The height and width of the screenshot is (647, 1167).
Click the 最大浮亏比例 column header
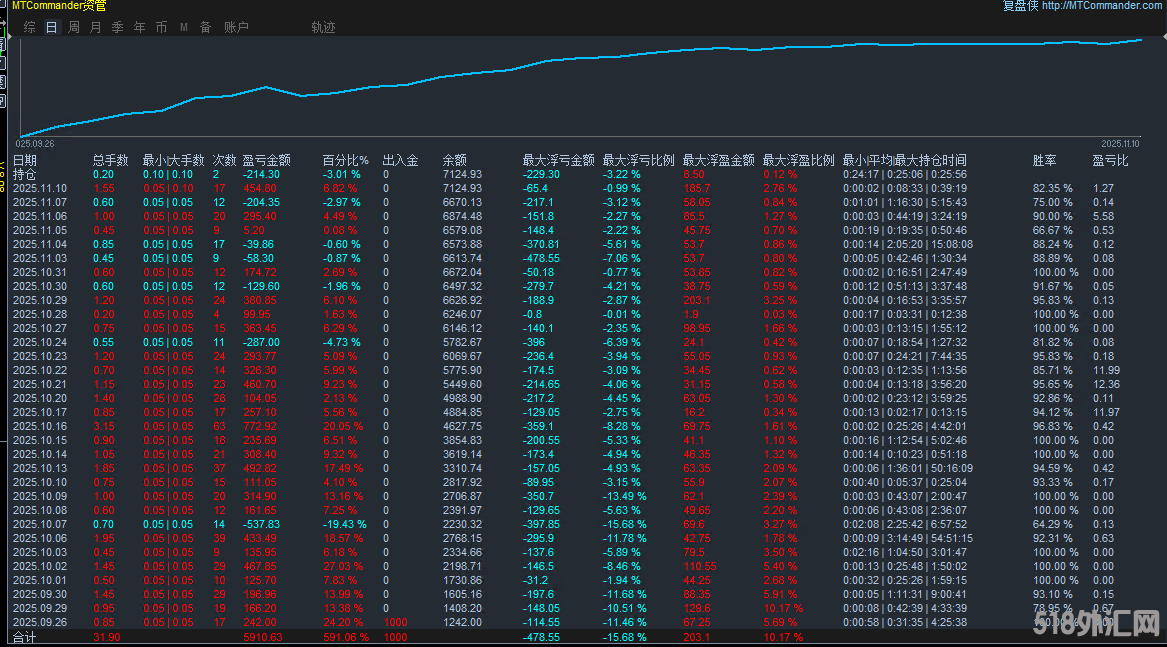638,160
